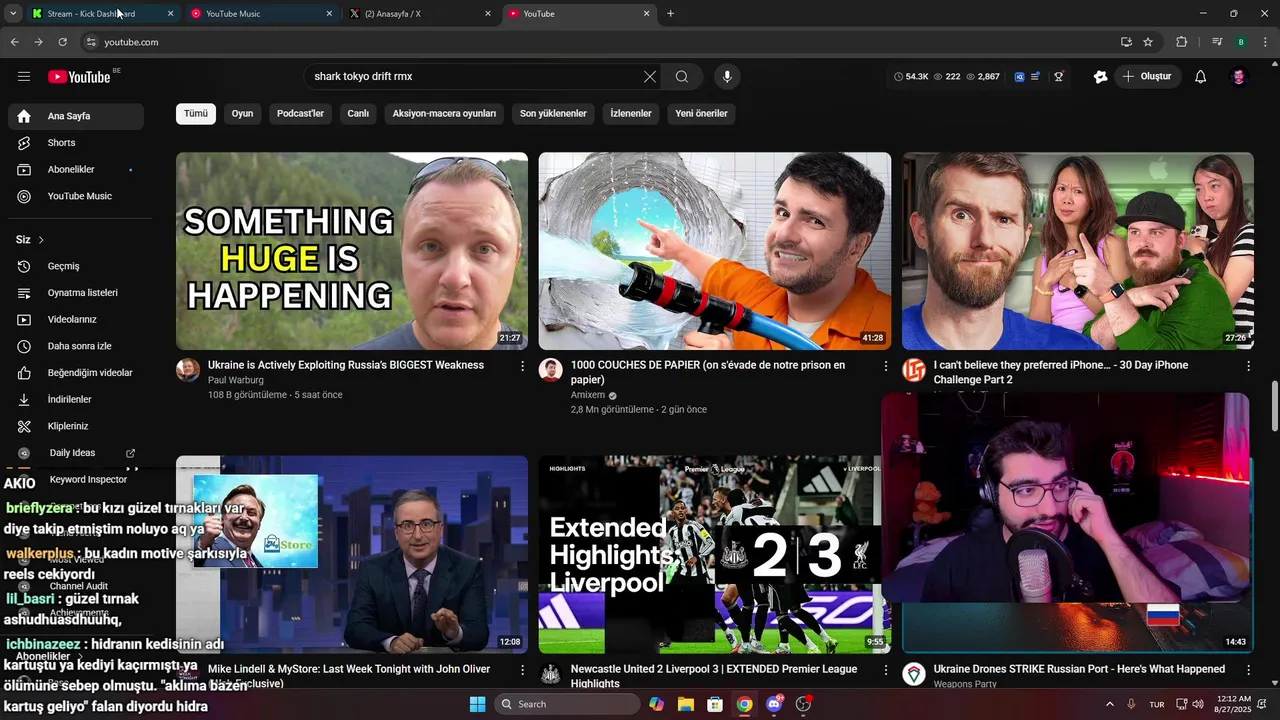Go back in browser history
Image resolution: width=1280 pixels, height=720 pixels.
point(14,42)
